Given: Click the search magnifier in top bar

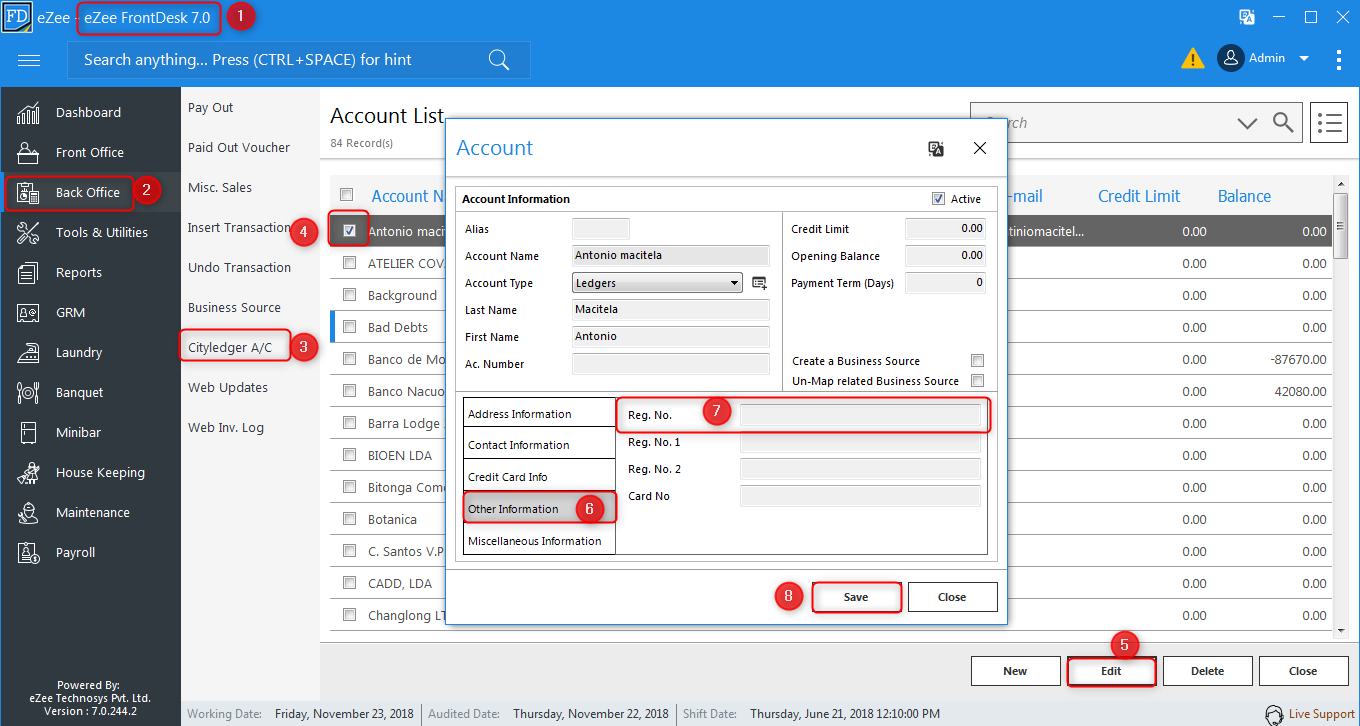Looking at the screenshot, I should coord(499,60).
